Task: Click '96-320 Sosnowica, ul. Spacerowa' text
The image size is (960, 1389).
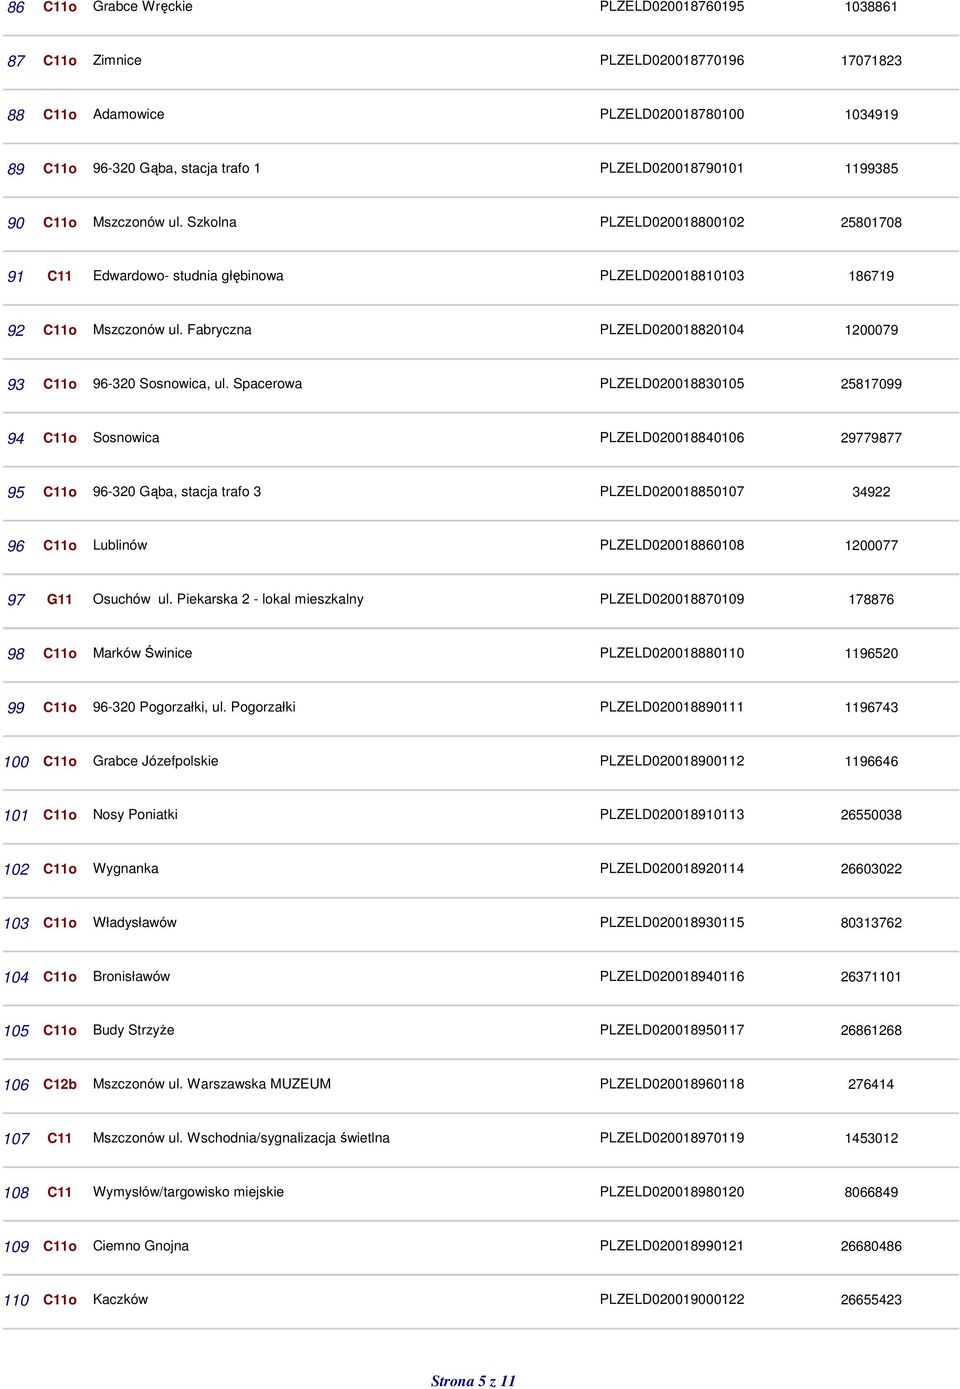Action: pos(197,384)
